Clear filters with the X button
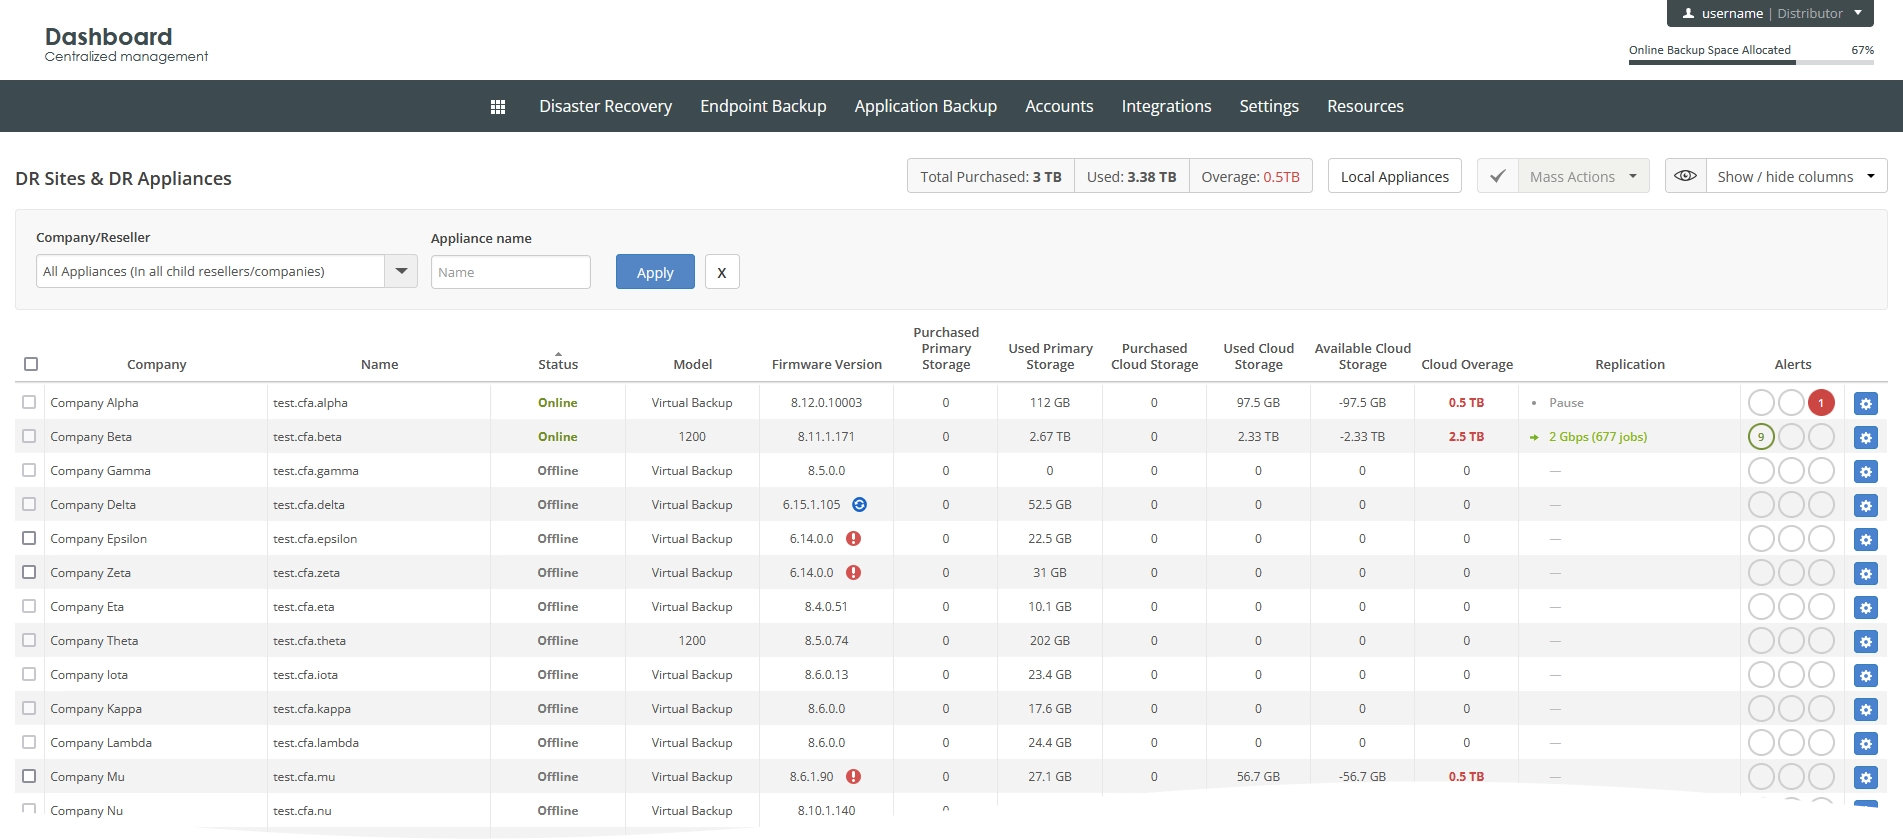 [722, 272]
